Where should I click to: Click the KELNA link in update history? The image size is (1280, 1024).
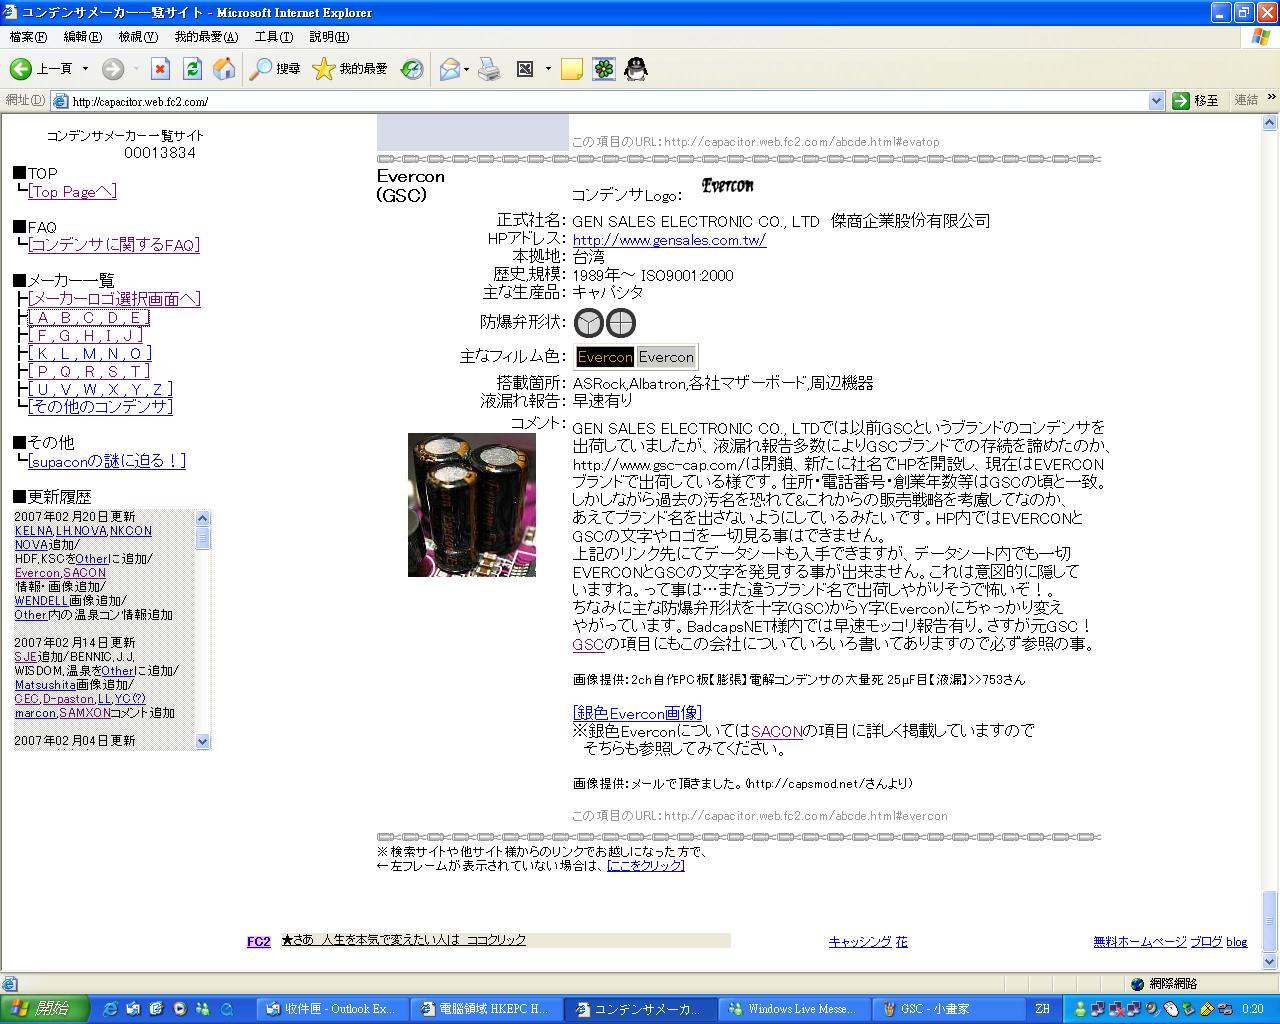click(x=34, y=531)
